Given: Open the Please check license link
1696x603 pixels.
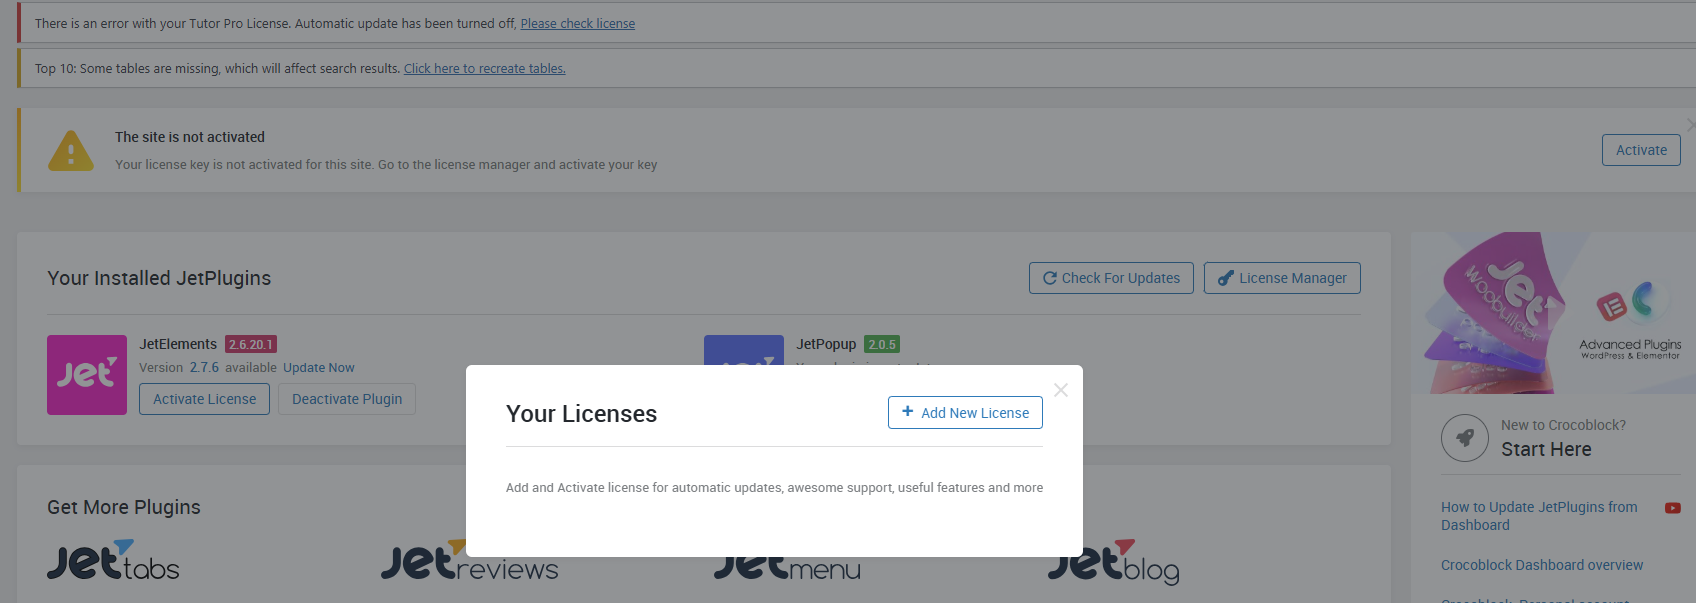Looking at the screenshot, I should click(577, 23).
